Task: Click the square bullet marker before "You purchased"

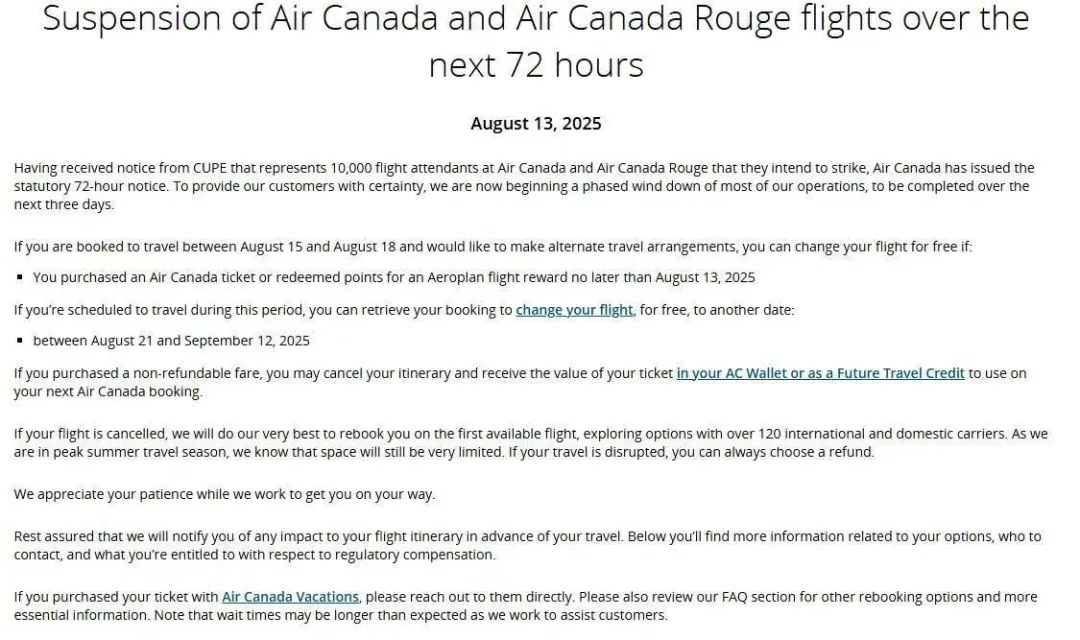Action: click(x=20, y=278)
